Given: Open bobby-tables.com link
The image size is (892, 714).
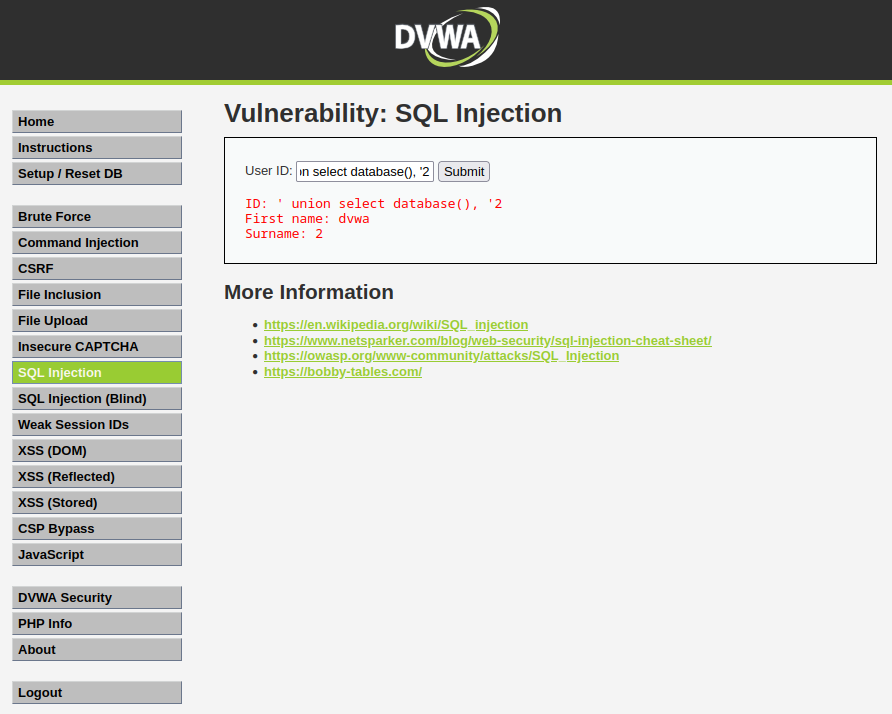Looking at the screenshot, I should pos(343,372).
